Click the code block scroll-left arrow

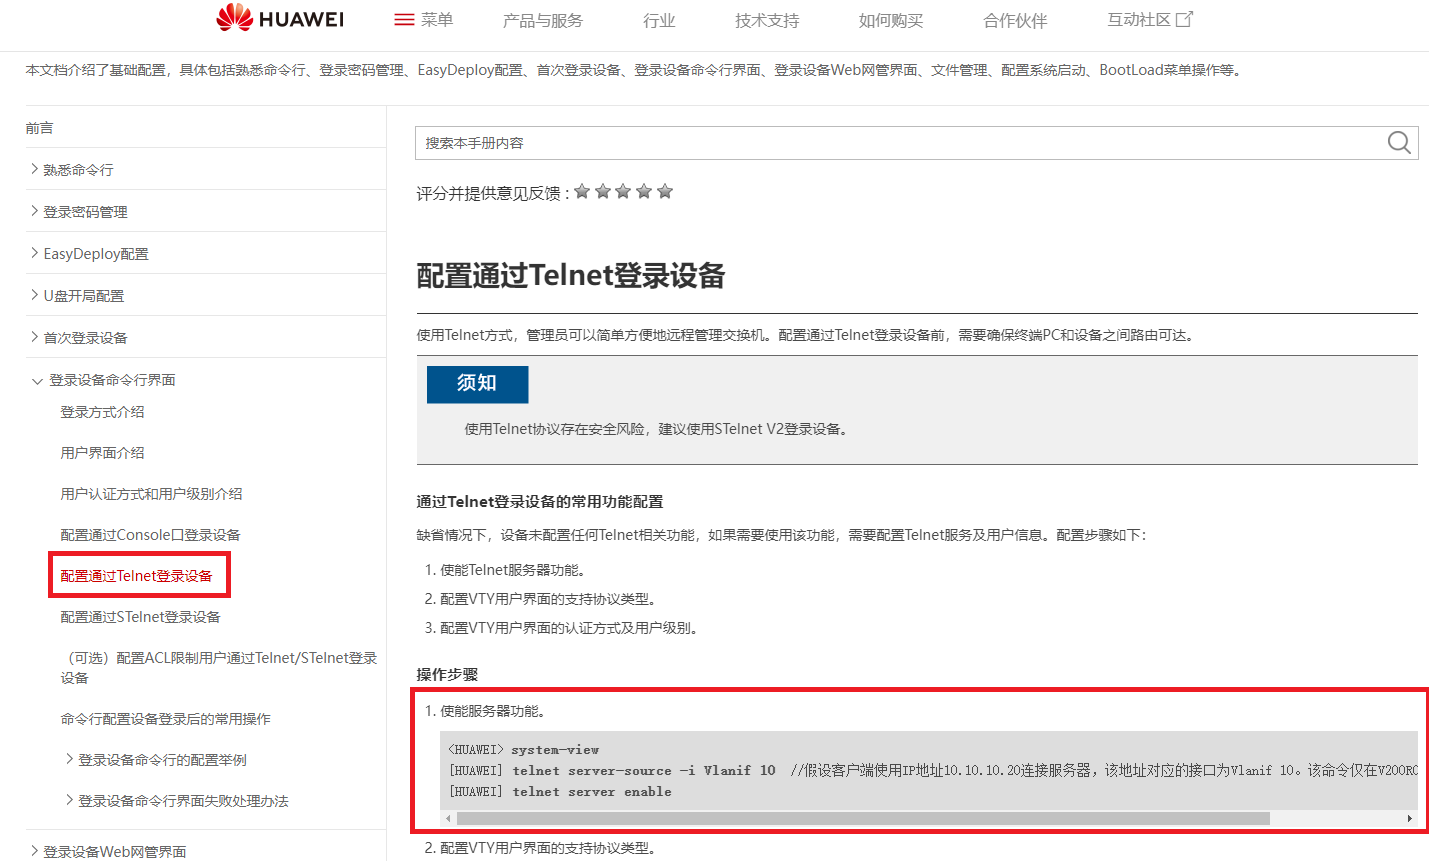(x=448, y=818)
